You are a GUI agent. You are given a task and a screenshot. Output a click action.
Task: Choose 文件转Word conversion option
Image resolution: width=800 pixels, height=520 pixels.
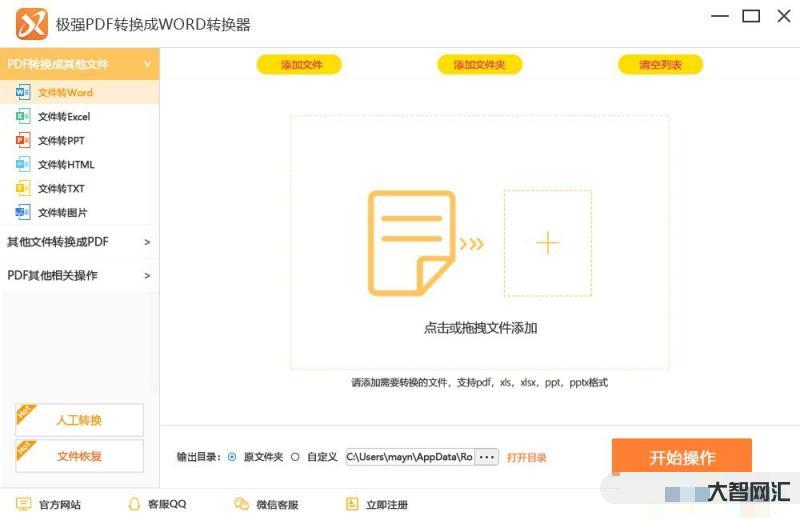80,92
